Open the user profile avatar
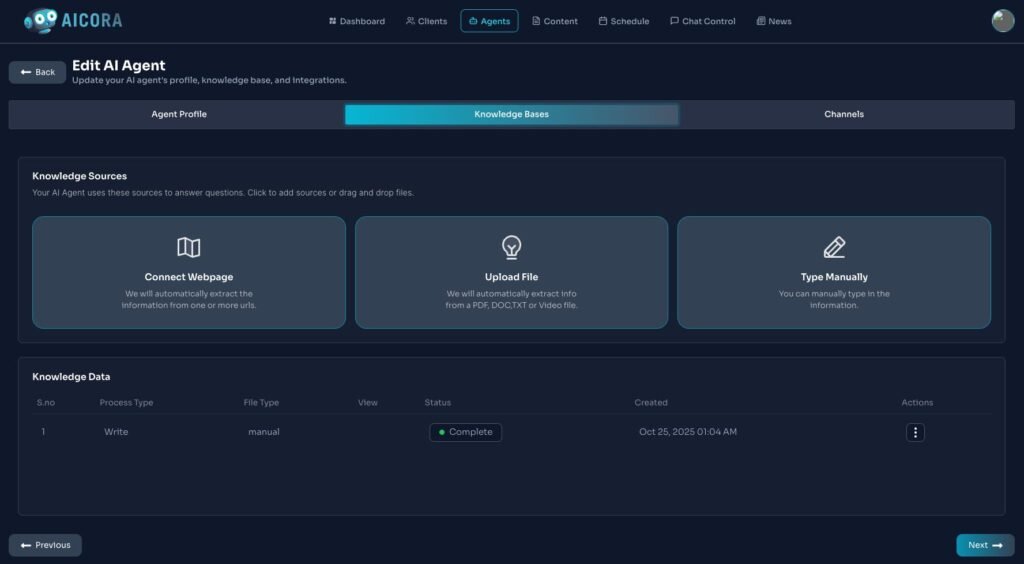1024x564 pixels. [1002, 21]
